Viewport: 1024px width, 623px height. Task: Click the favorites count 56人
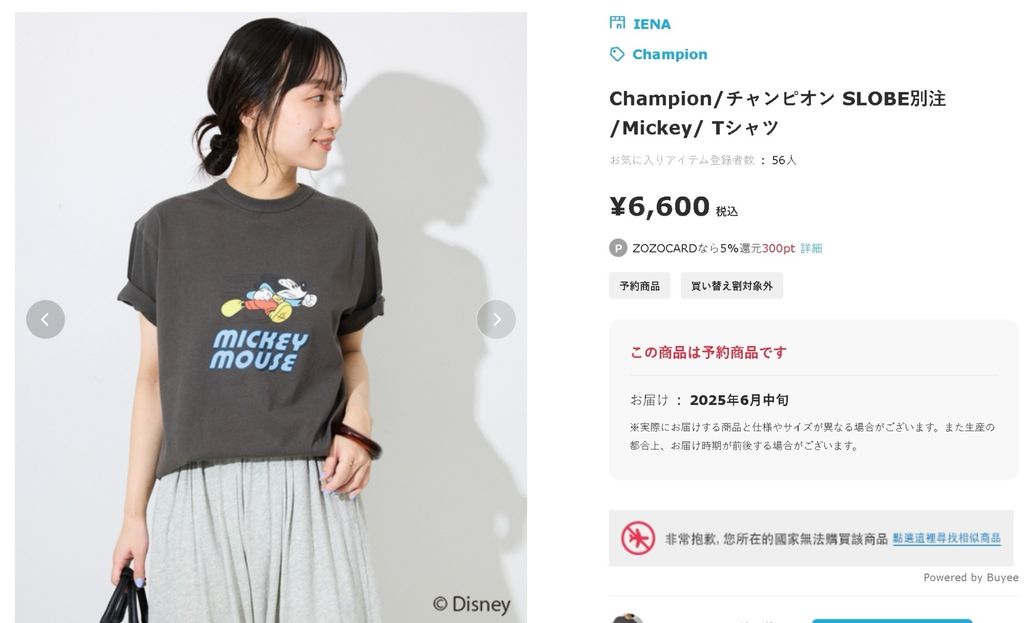pyautogui.click(x=784, y=160)
